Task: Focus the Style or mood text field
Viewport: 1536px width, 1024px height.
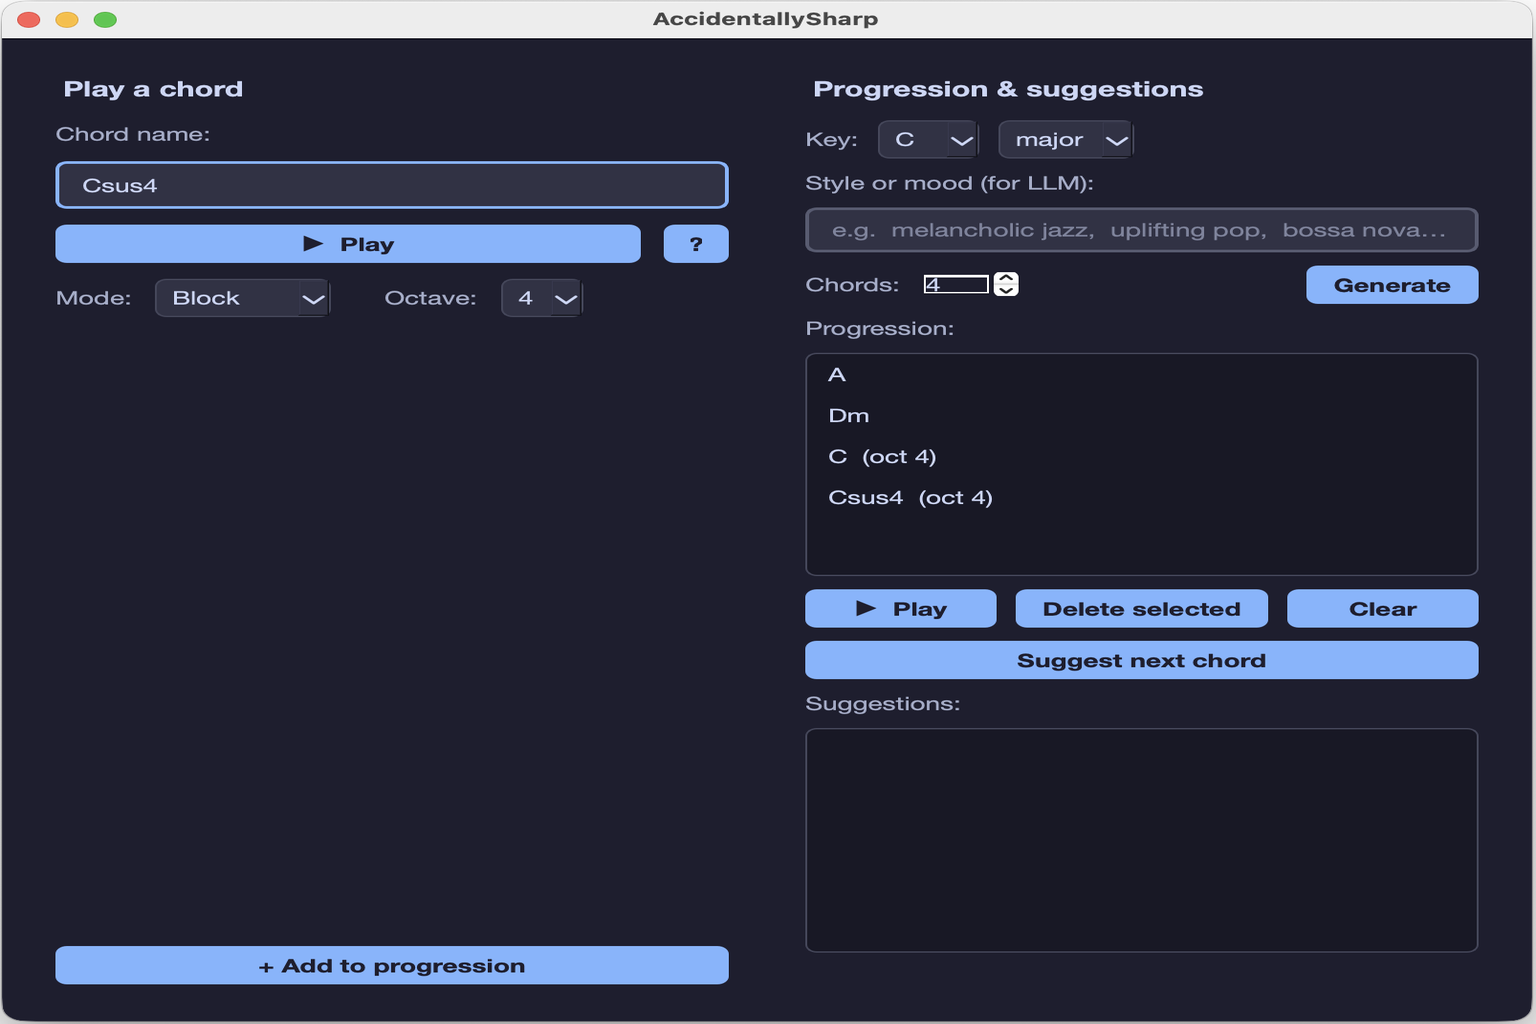Action: tap(1140, 230)
